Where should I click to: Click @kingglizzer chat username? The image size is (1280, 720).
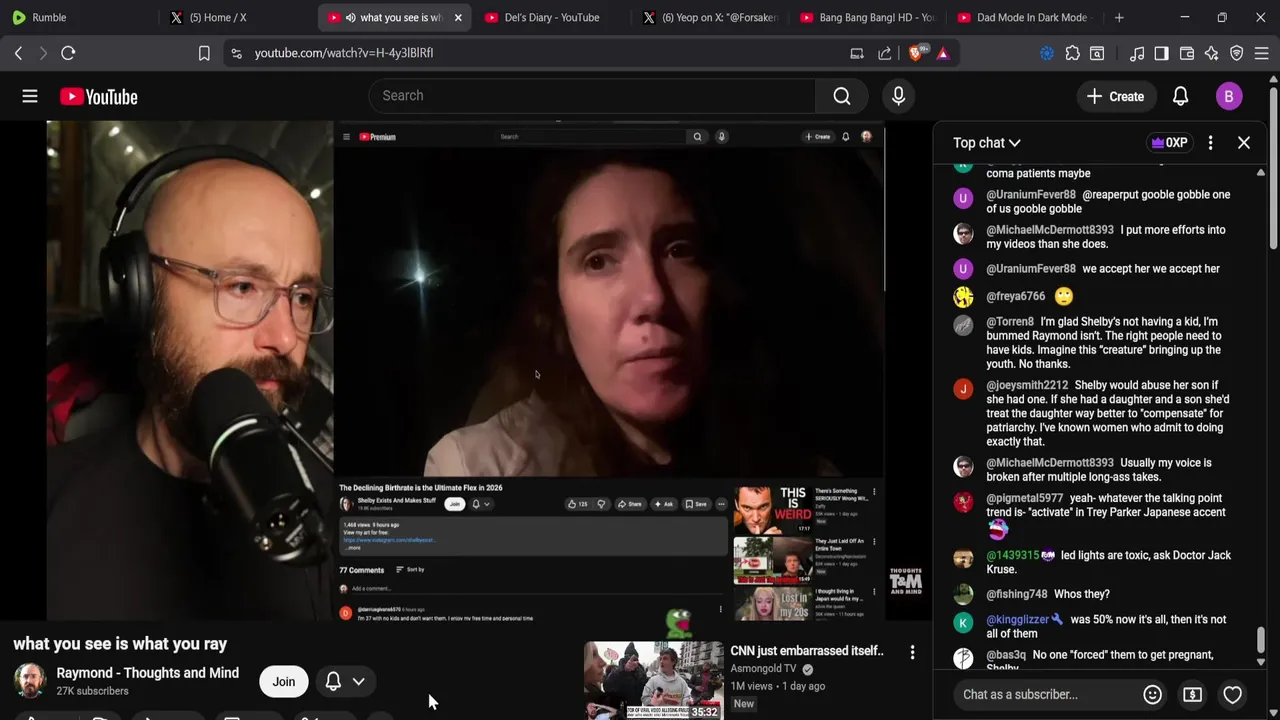[1018, 620]
